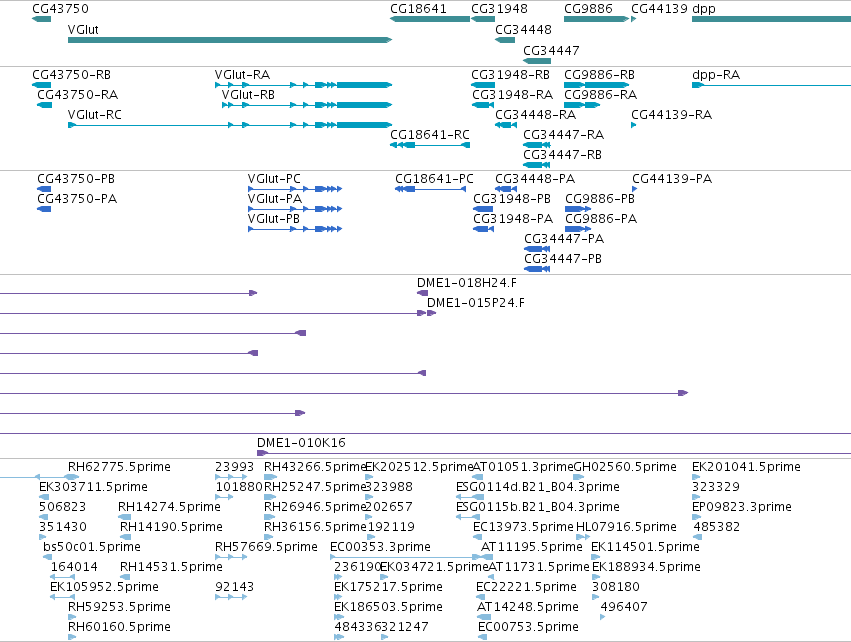This screenshot has width=851, height=642.
Task: Click the EK303711.5prime EST
Action: (x=45, y=497)
